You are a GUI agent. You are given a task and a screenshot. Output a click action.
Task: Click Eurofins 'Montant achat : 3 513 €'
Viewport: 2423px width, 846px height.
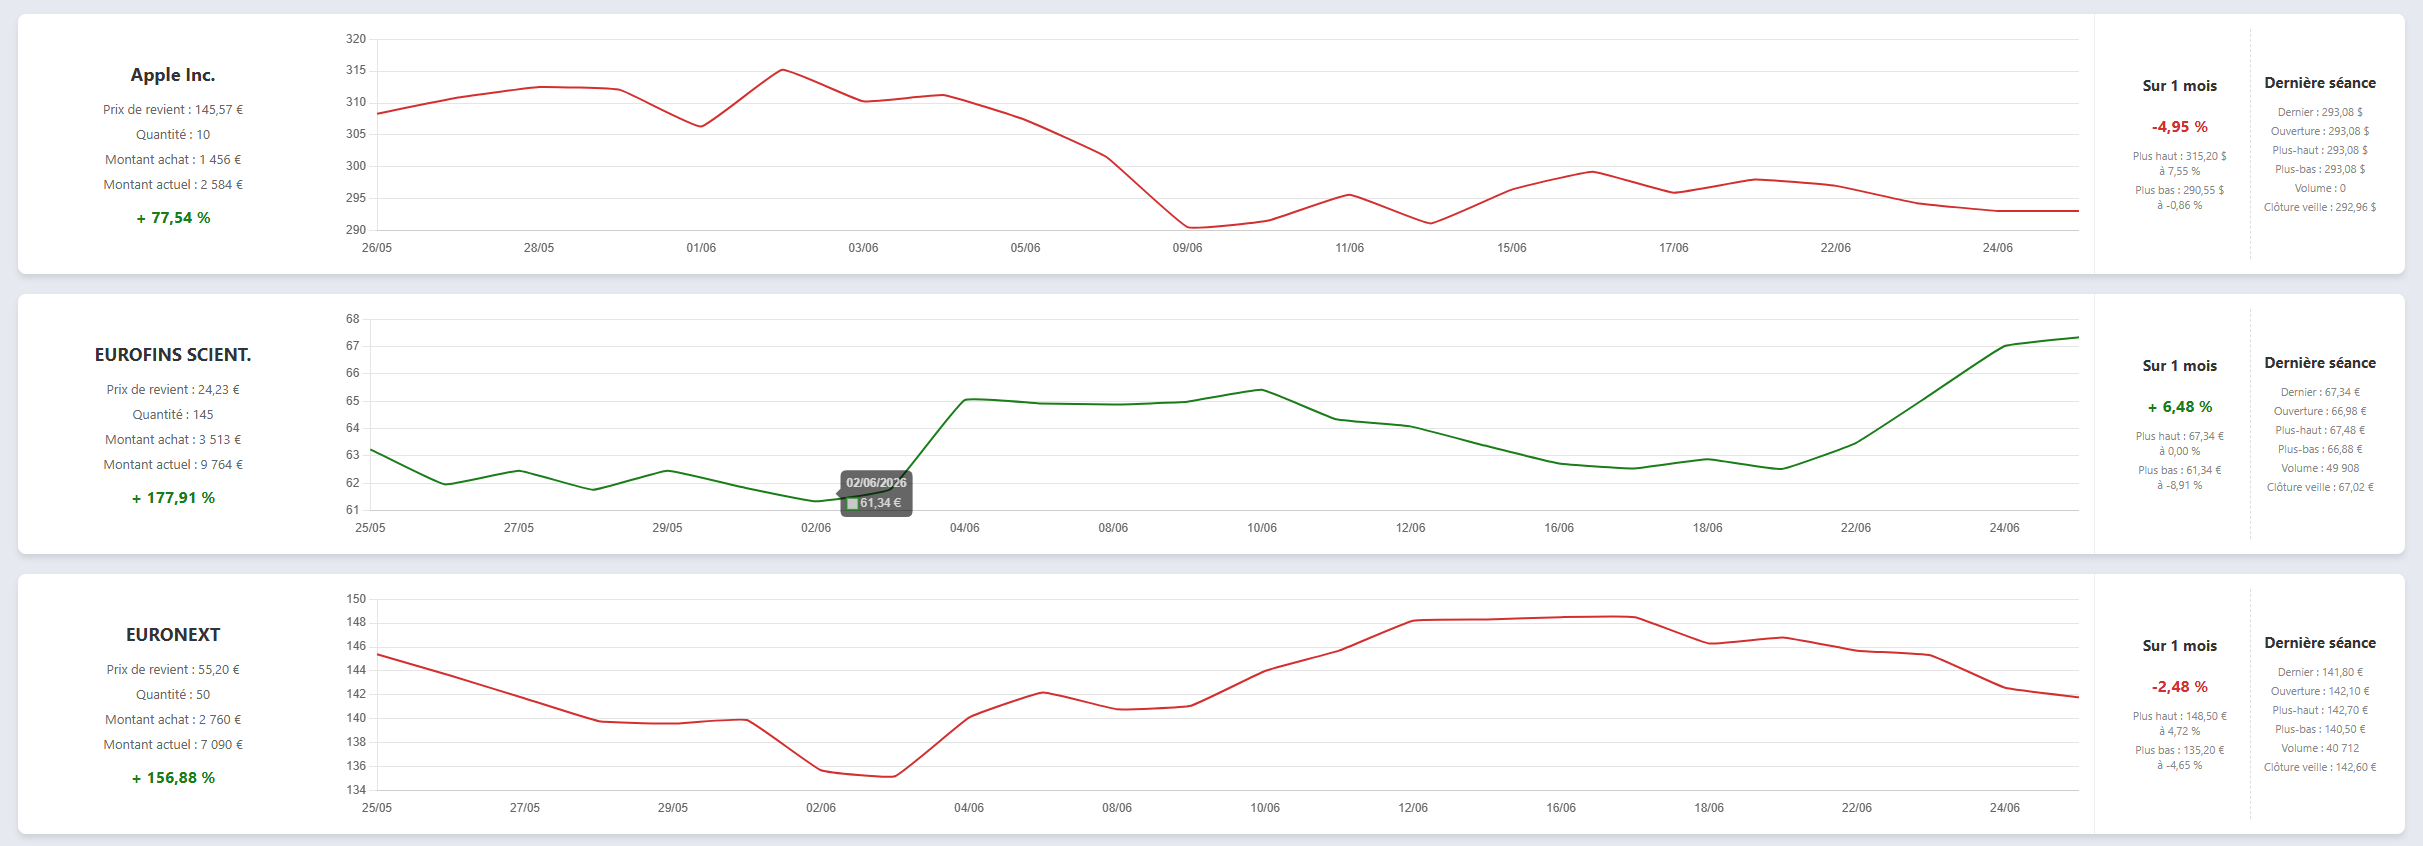point(173,440)
